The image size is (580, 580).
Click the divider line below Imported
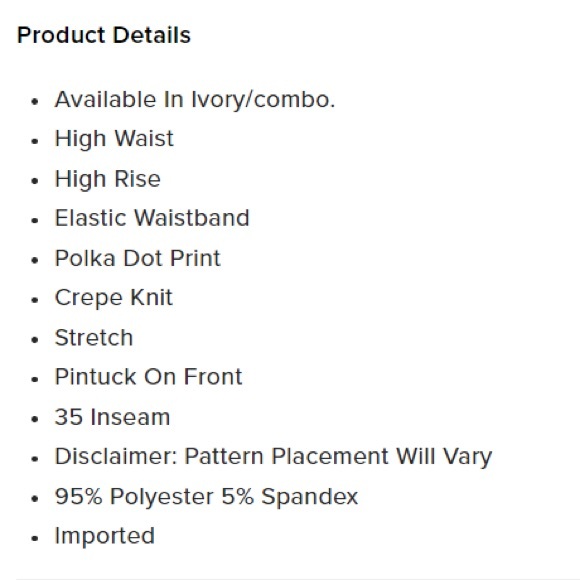[296, 578]
